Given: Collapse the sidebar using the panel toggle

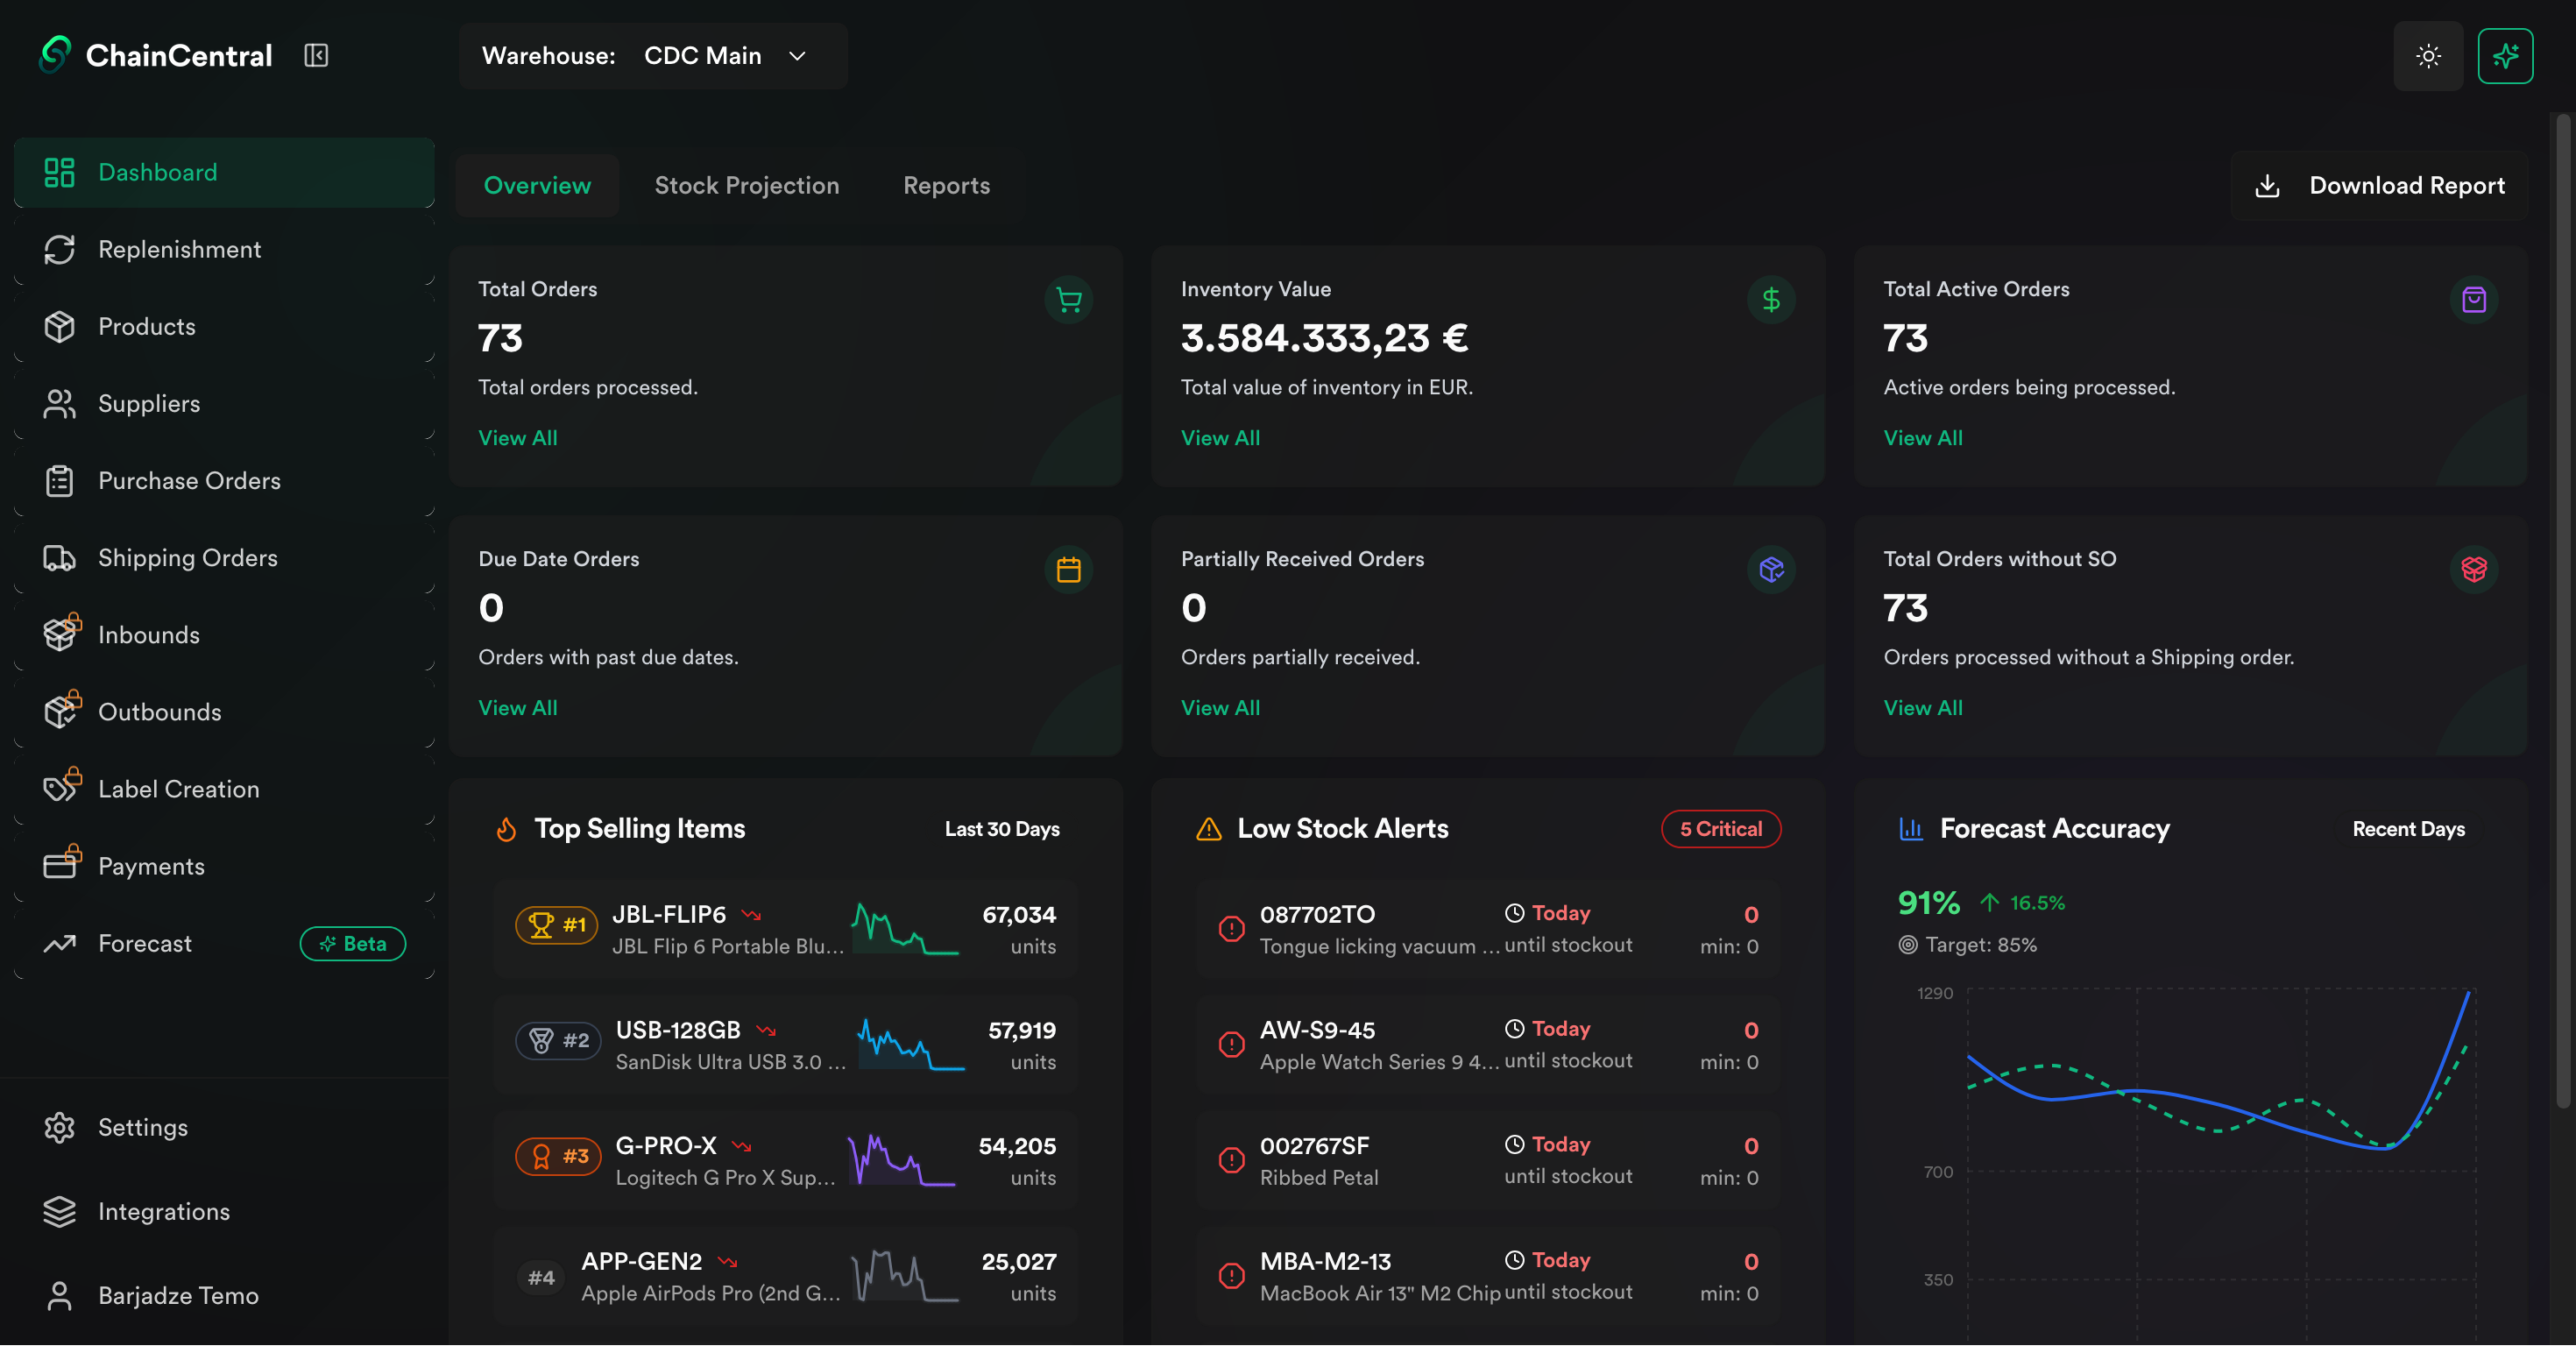Looking at the screenshot, I should (x=316, y=55).
